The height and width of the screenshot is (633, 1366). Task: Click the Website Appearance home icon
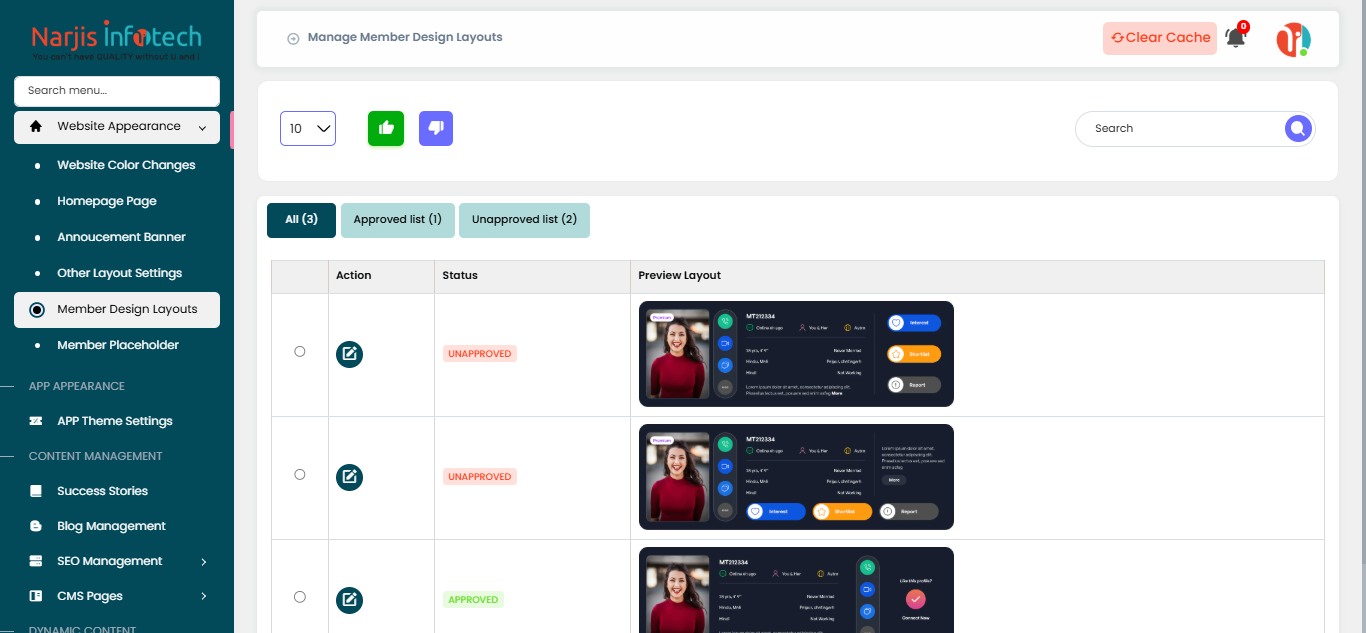pos(37,127)
